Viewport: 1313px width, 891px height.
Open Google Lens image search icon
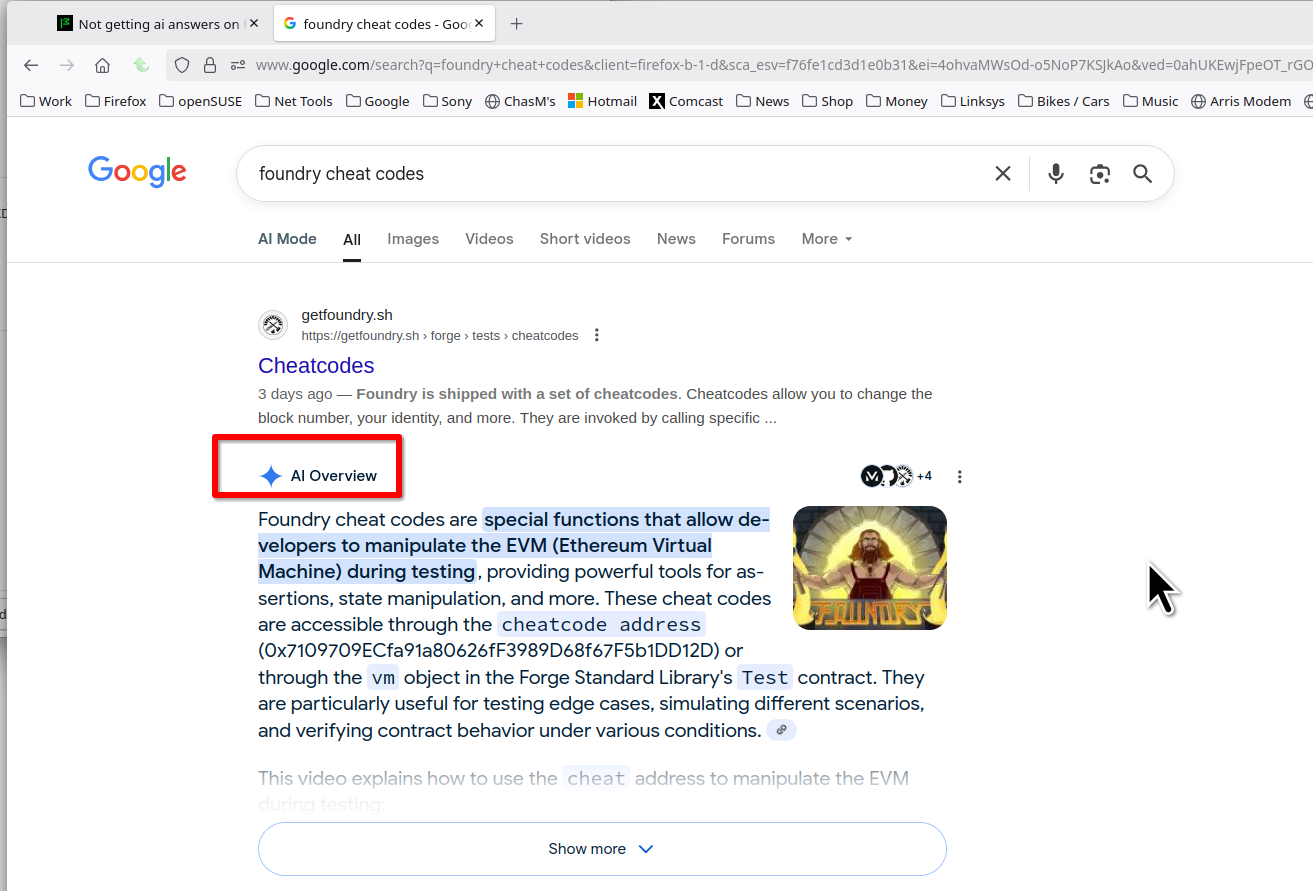coord(1100,174)
